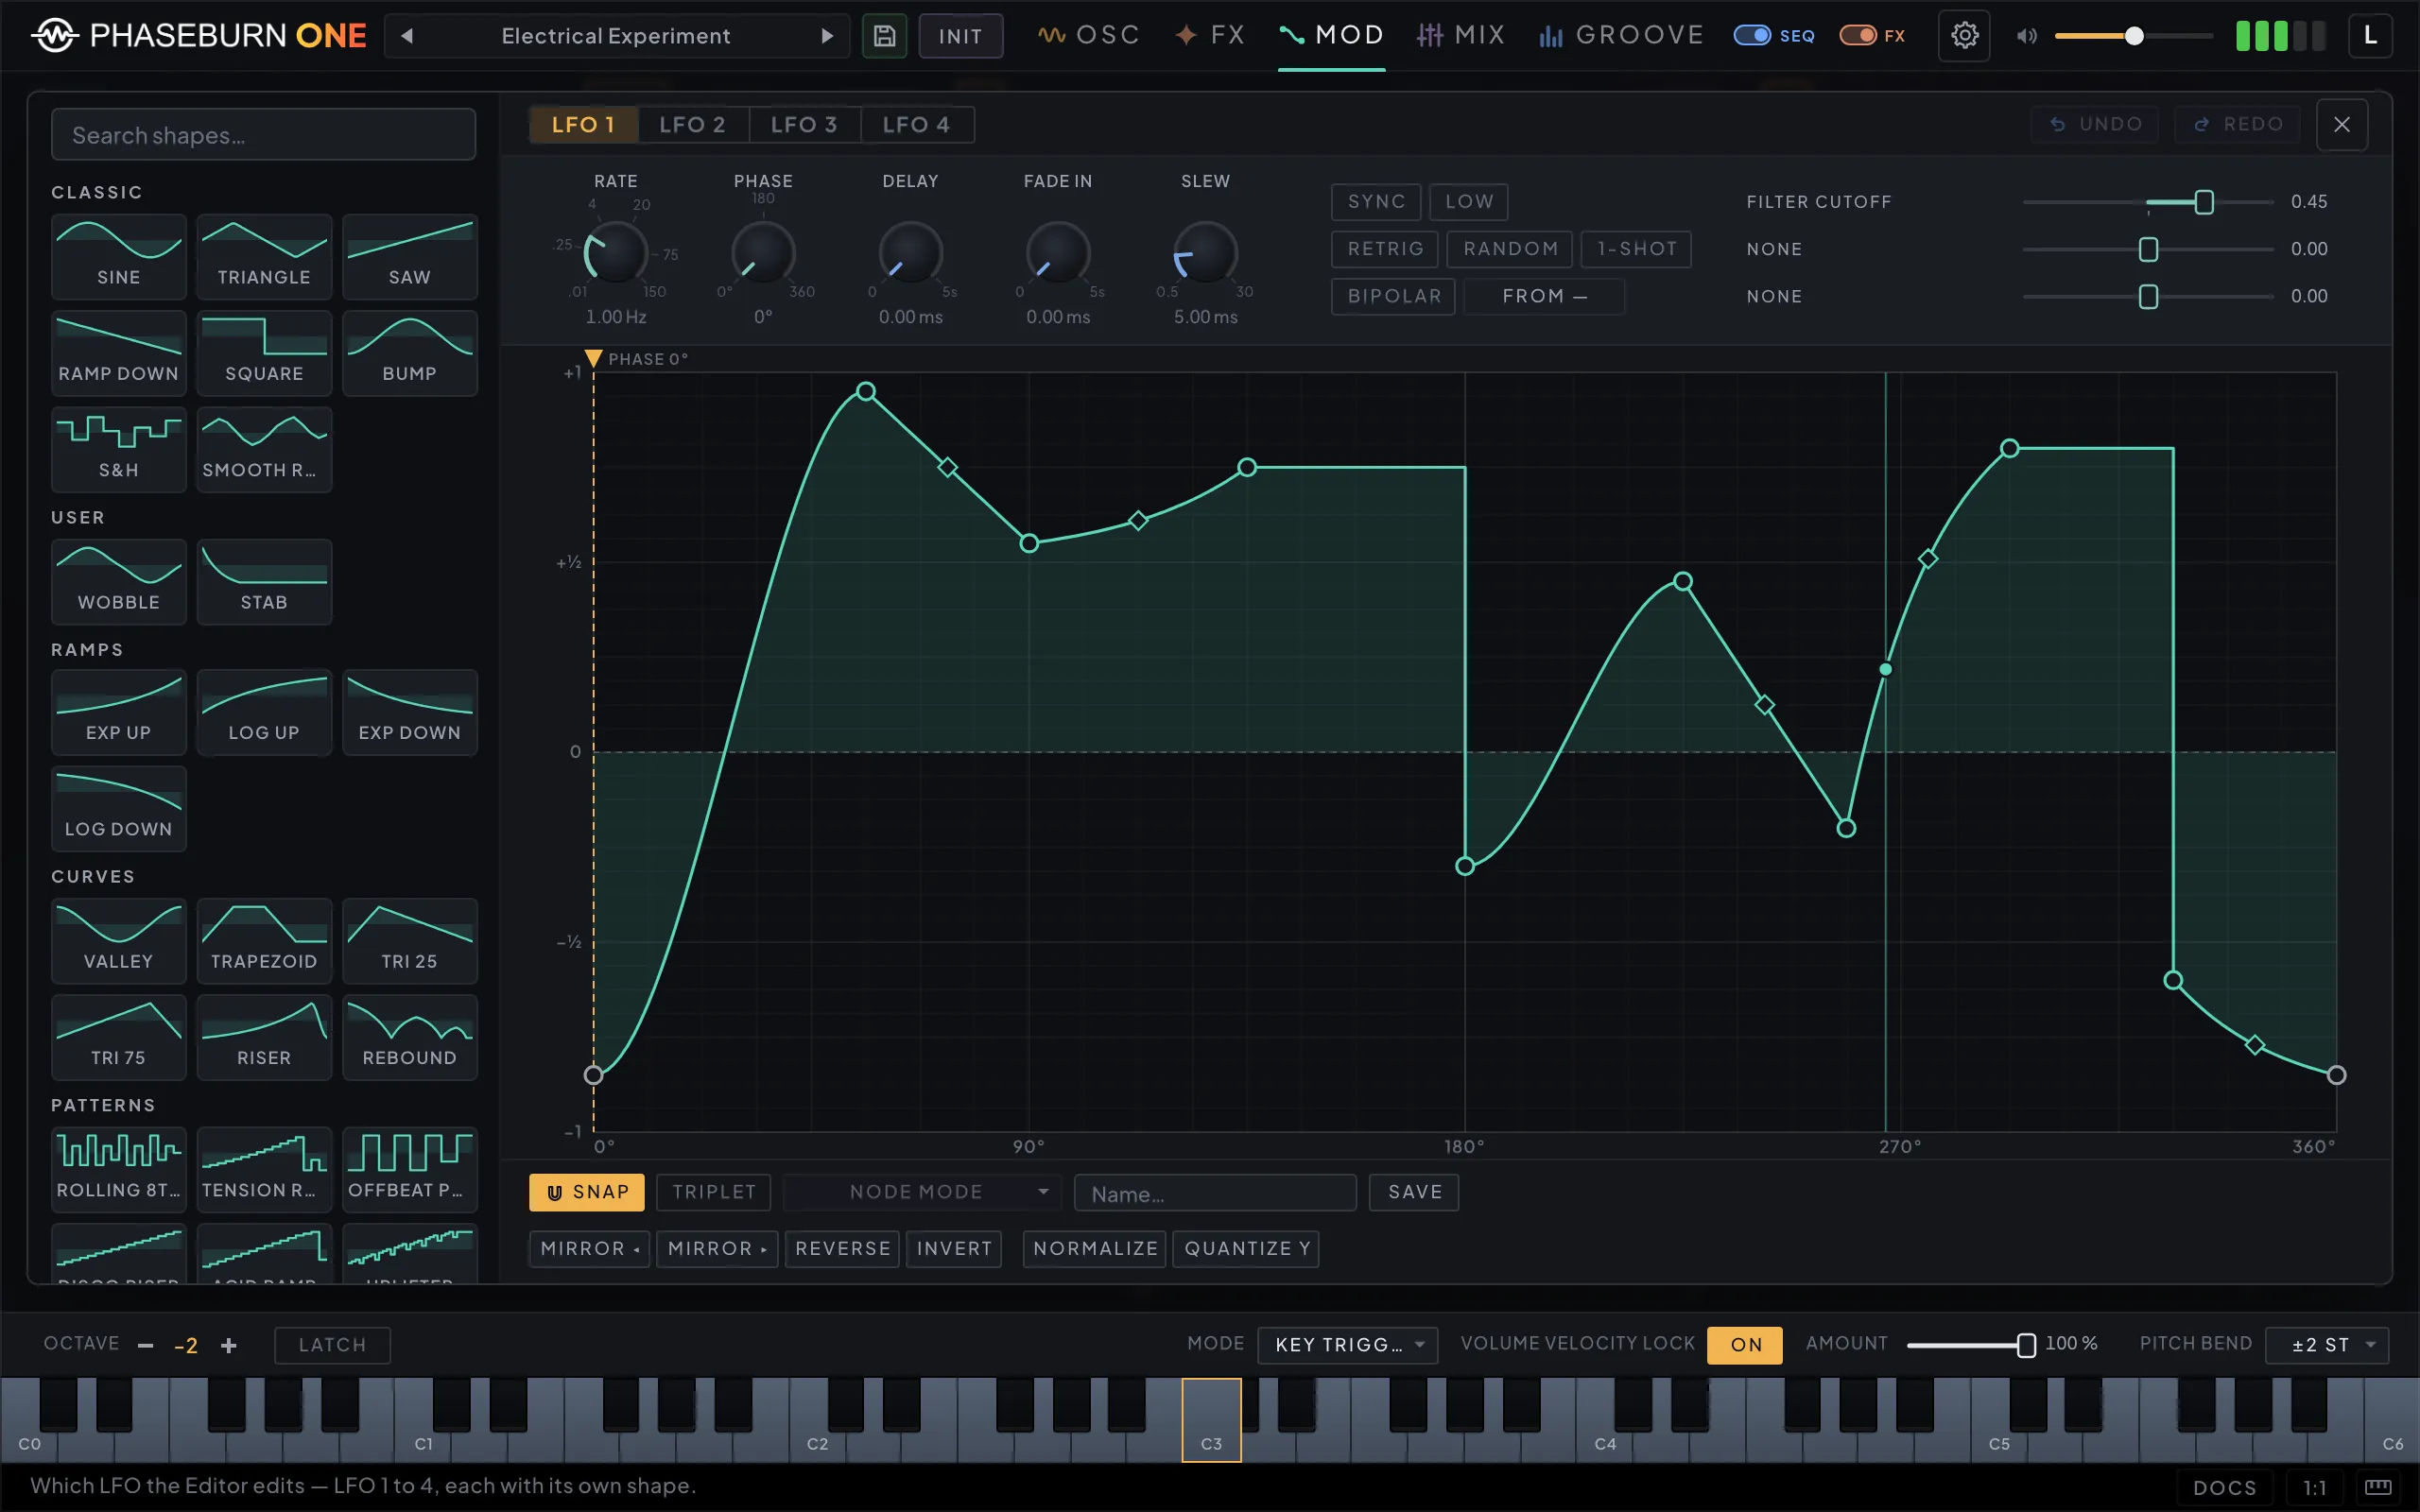Switch to the MIX tab
Viewport: 2420px width, 1512px height.
click(x=1461, y=36)
